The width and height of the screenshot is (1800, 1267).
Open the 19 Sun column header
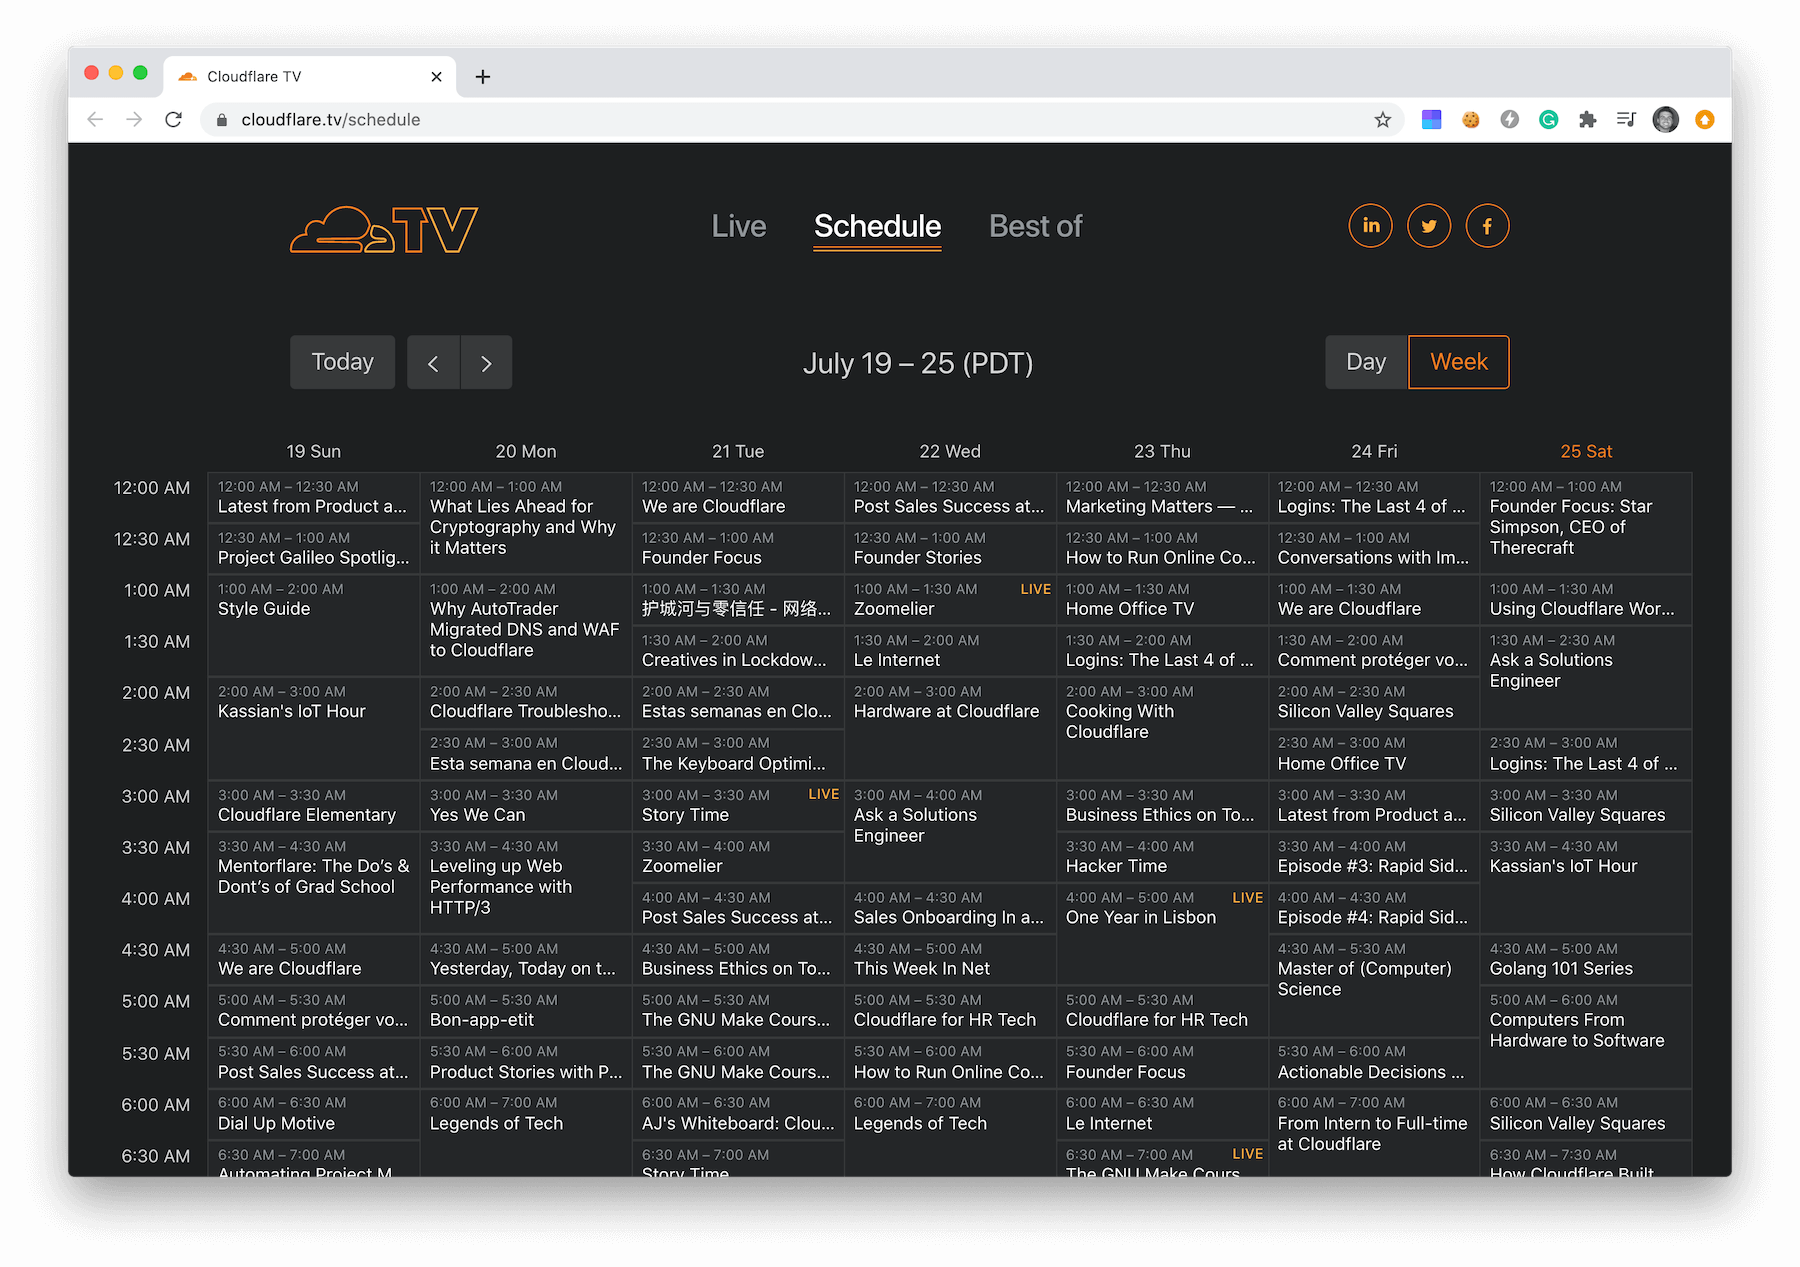click(x=313, y=452)
